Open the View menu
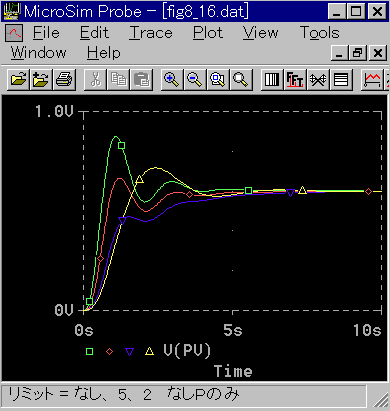 pyautogui.click(x=260, y=33)
